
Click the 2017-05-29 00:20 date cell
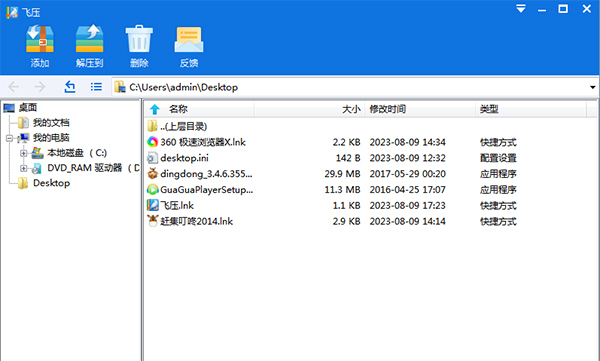[x=408, y=174]
